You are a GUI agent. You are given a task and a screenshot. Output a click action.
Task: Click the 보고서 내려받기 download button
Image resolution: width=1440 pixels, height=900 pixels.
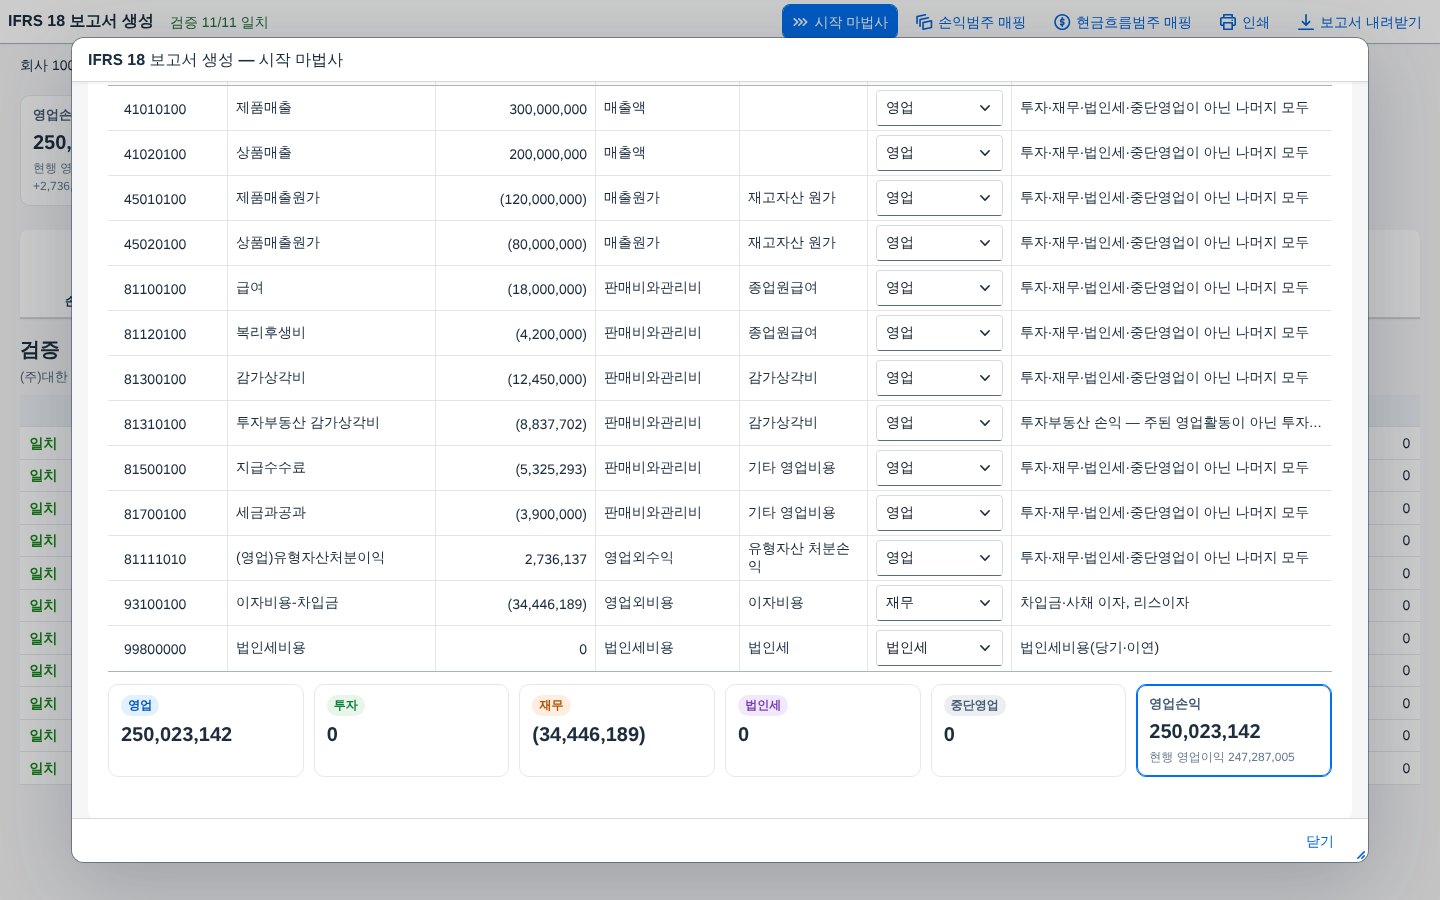(1359, 22)
